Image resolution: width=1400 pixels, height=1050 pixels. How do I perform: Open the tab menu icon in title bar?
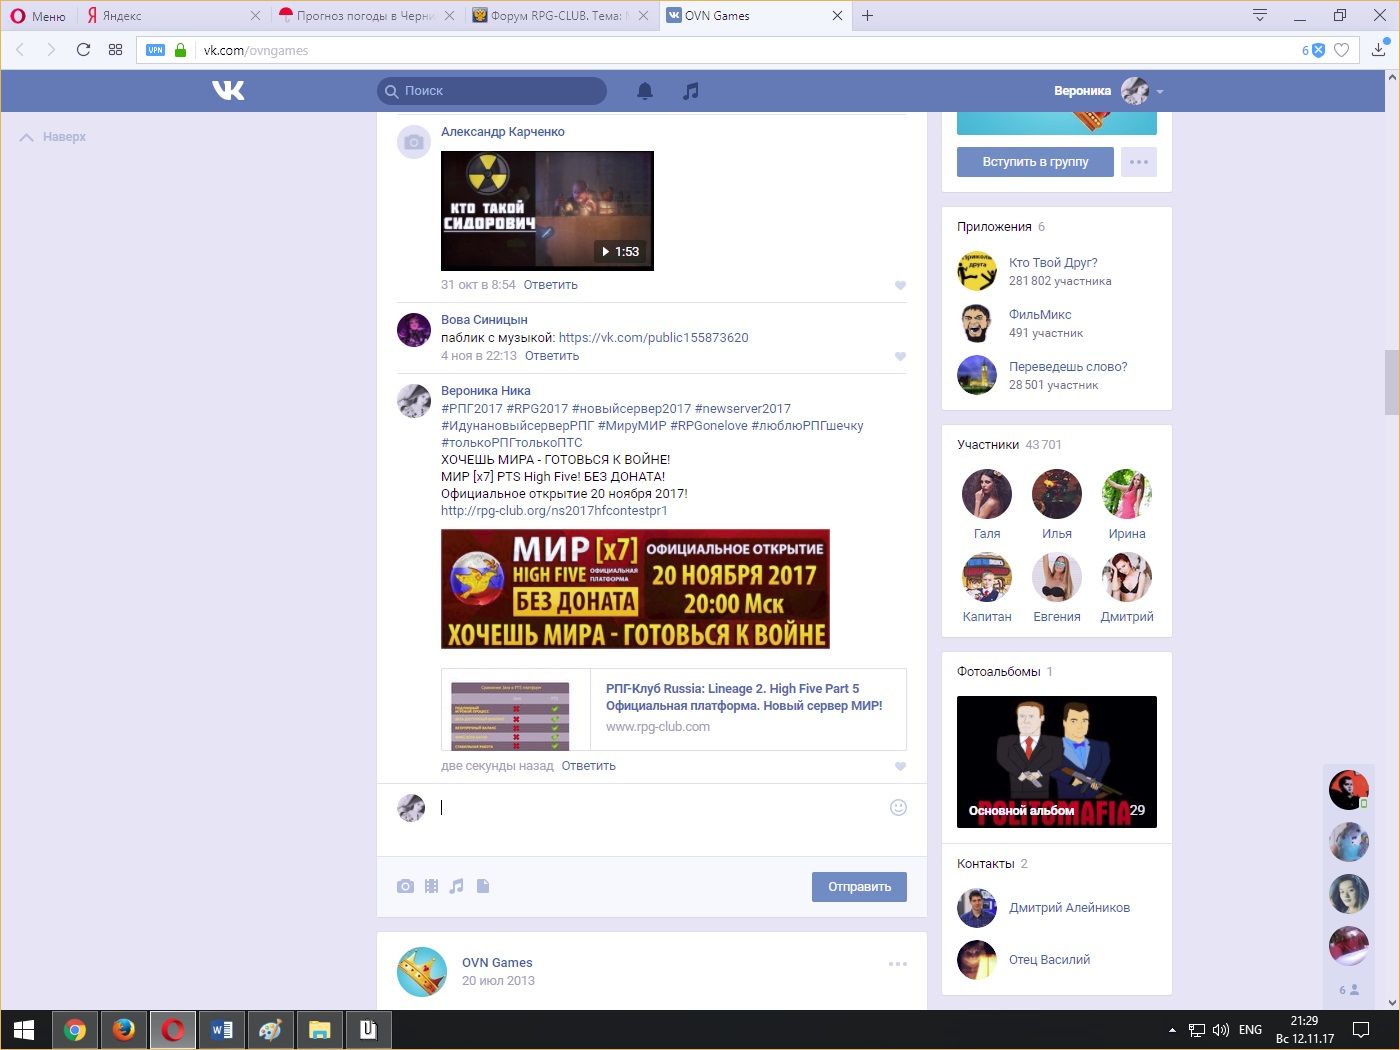point(1260,15)
